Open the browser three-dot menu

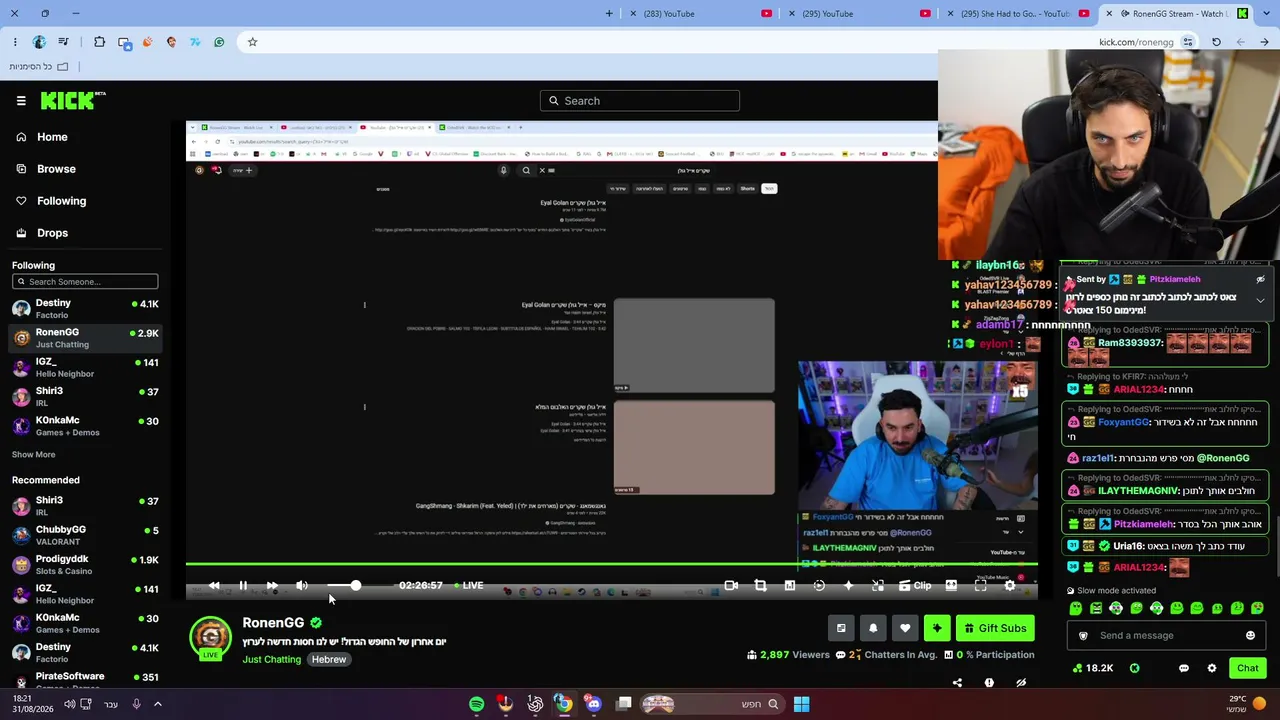tap(15, 42)
